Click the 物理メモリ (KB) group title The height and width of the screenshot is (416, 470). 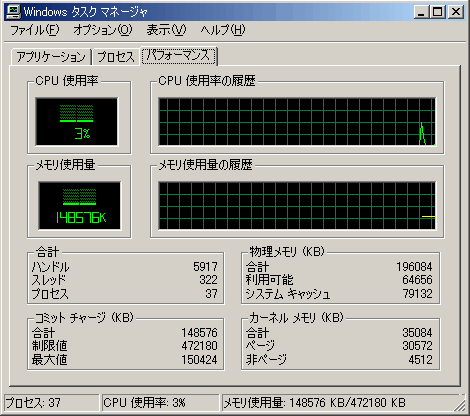287,252
